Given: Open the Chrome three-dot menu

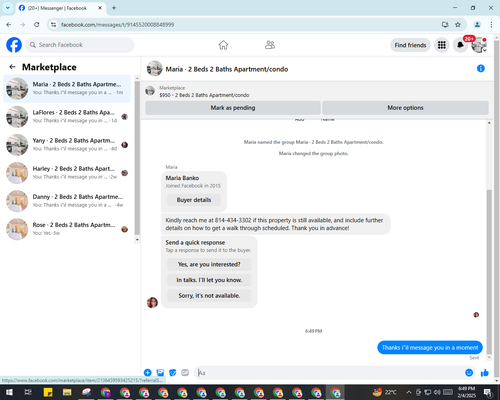Looking at the screenshot, I should point(491,25).
